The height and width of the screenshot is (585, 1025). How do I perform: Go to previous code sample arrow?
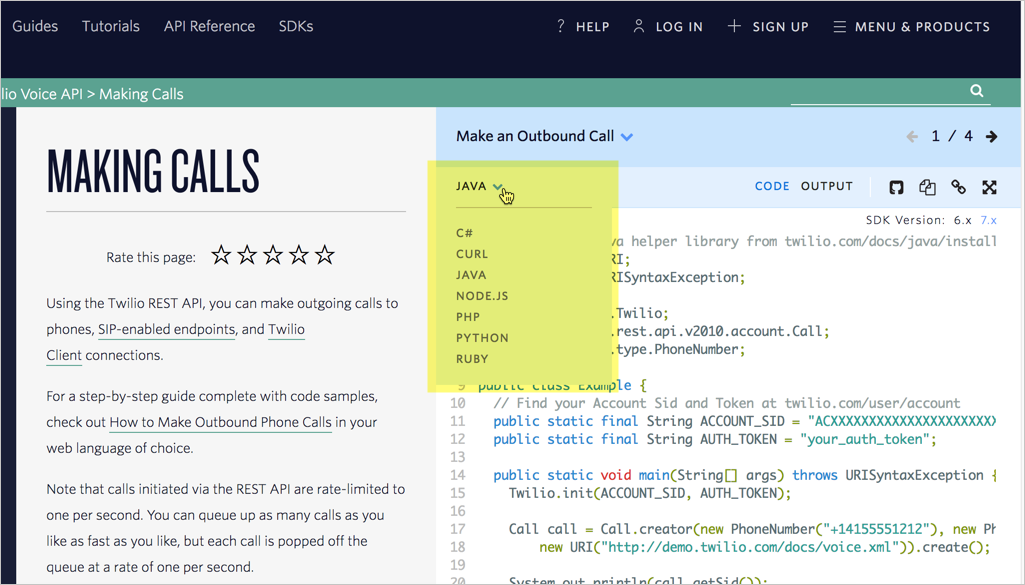[912, 136]
